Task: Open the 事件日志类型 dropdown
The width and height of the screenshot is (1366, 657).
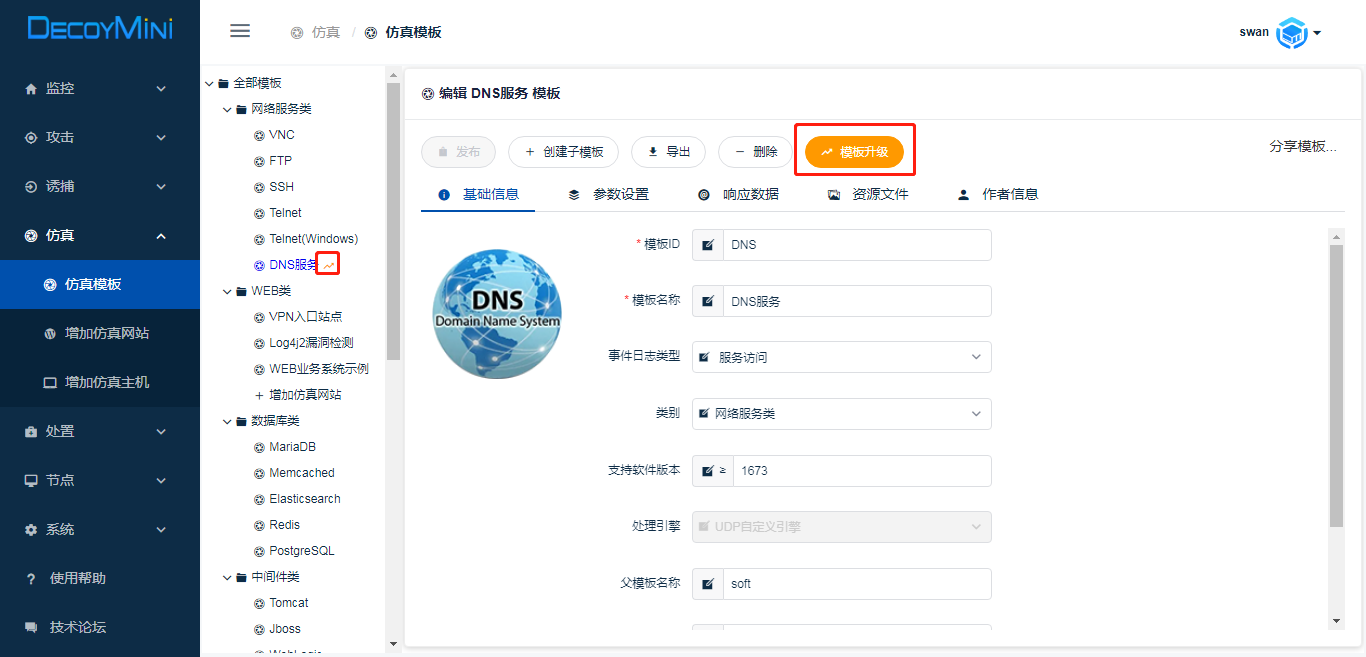Action: [x=842, y=357]
